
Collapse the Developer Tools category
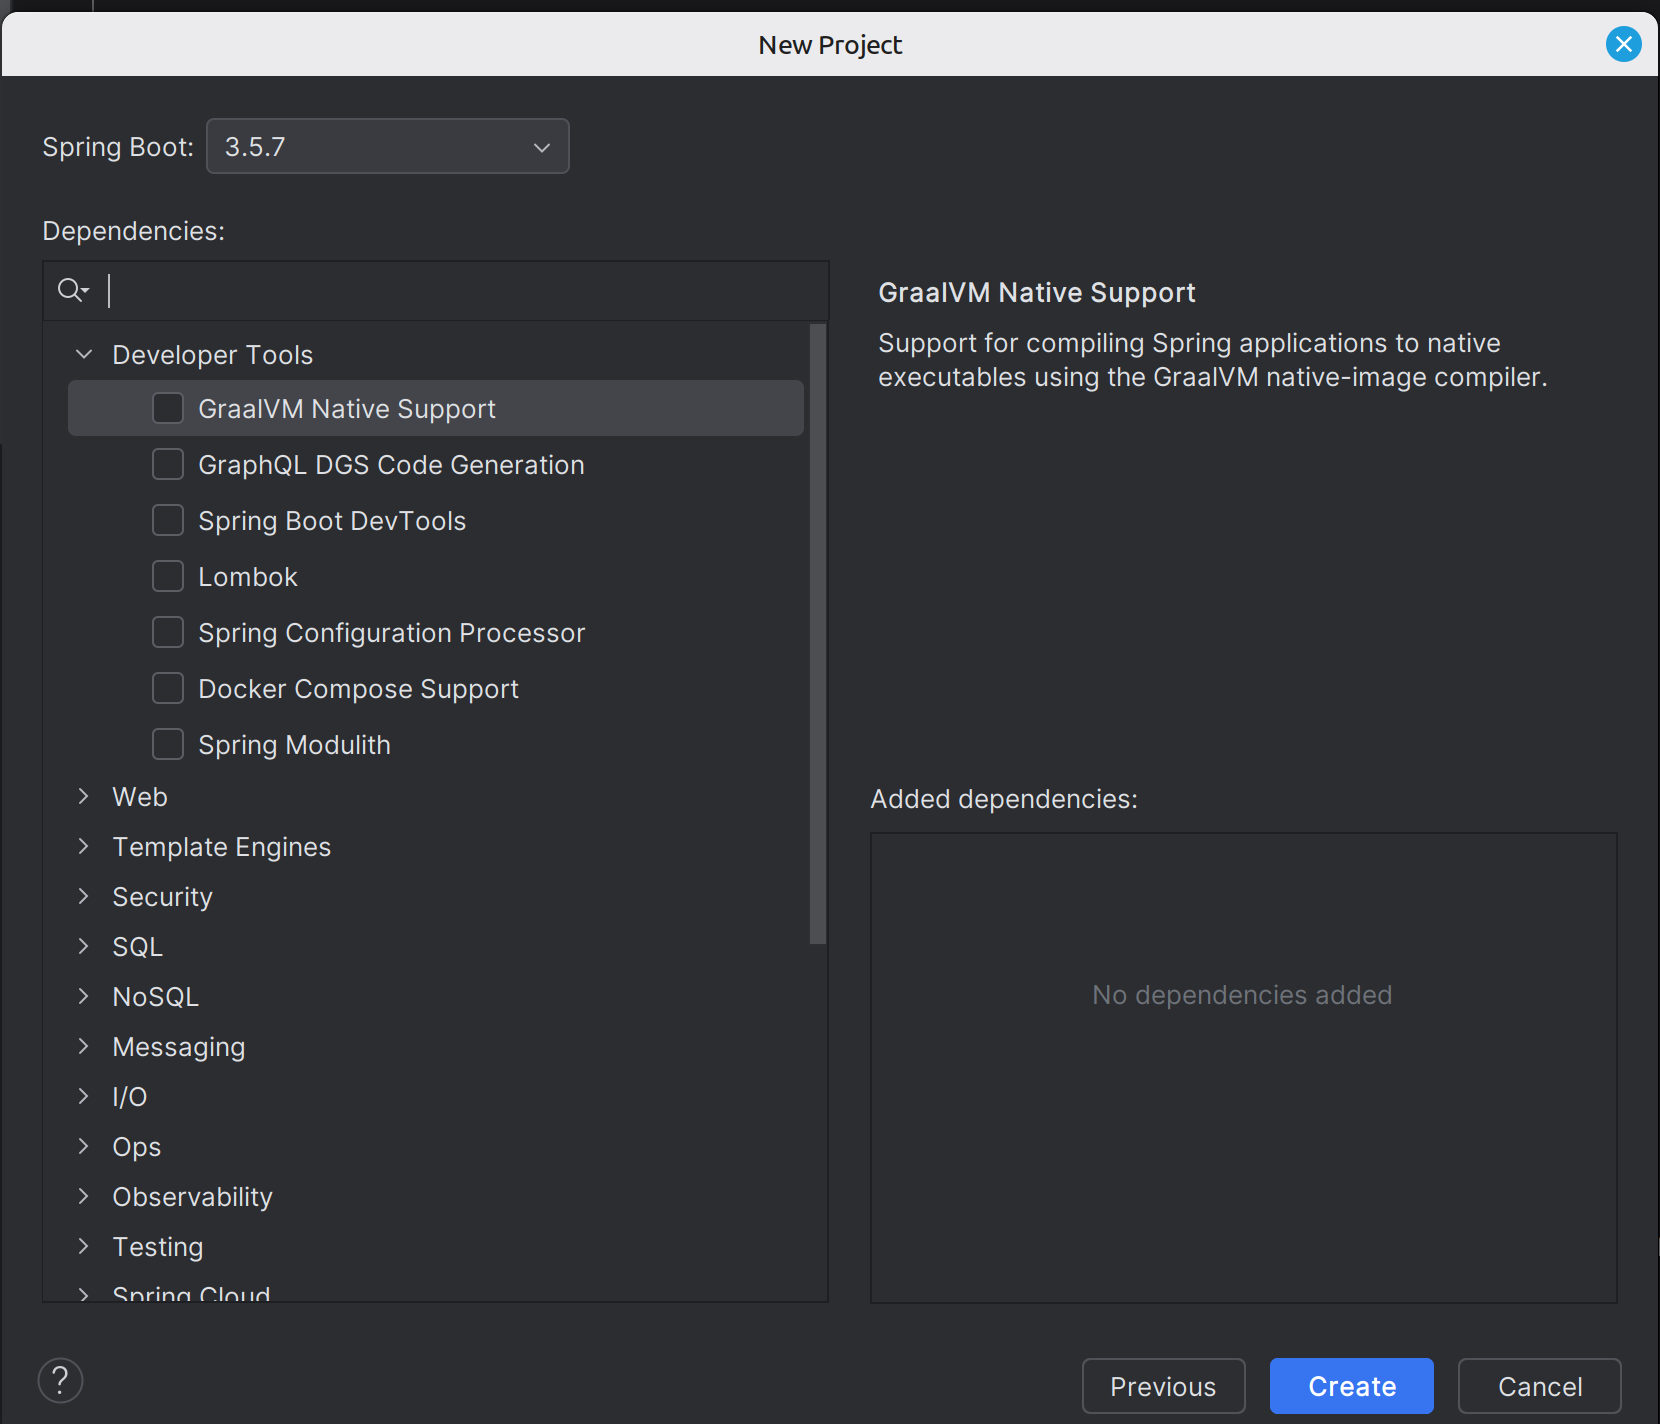[84, 354]
